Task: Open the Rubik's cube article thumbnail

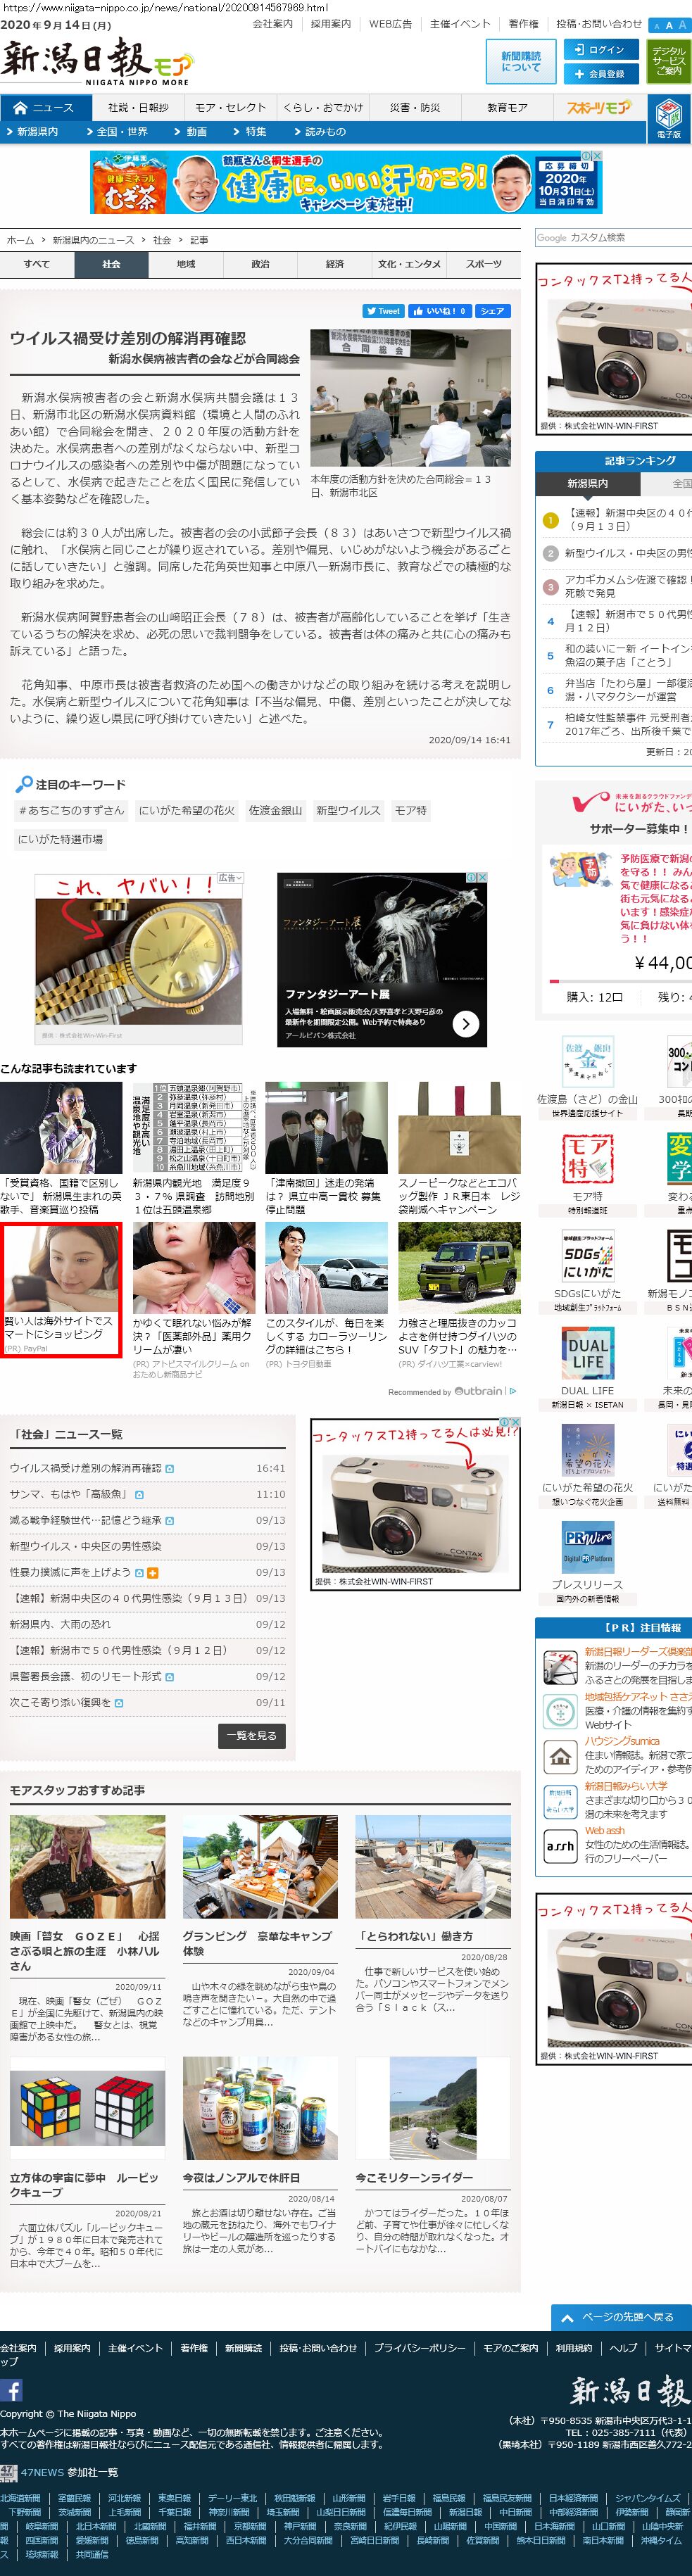Action: click(x=87, y=2107)
